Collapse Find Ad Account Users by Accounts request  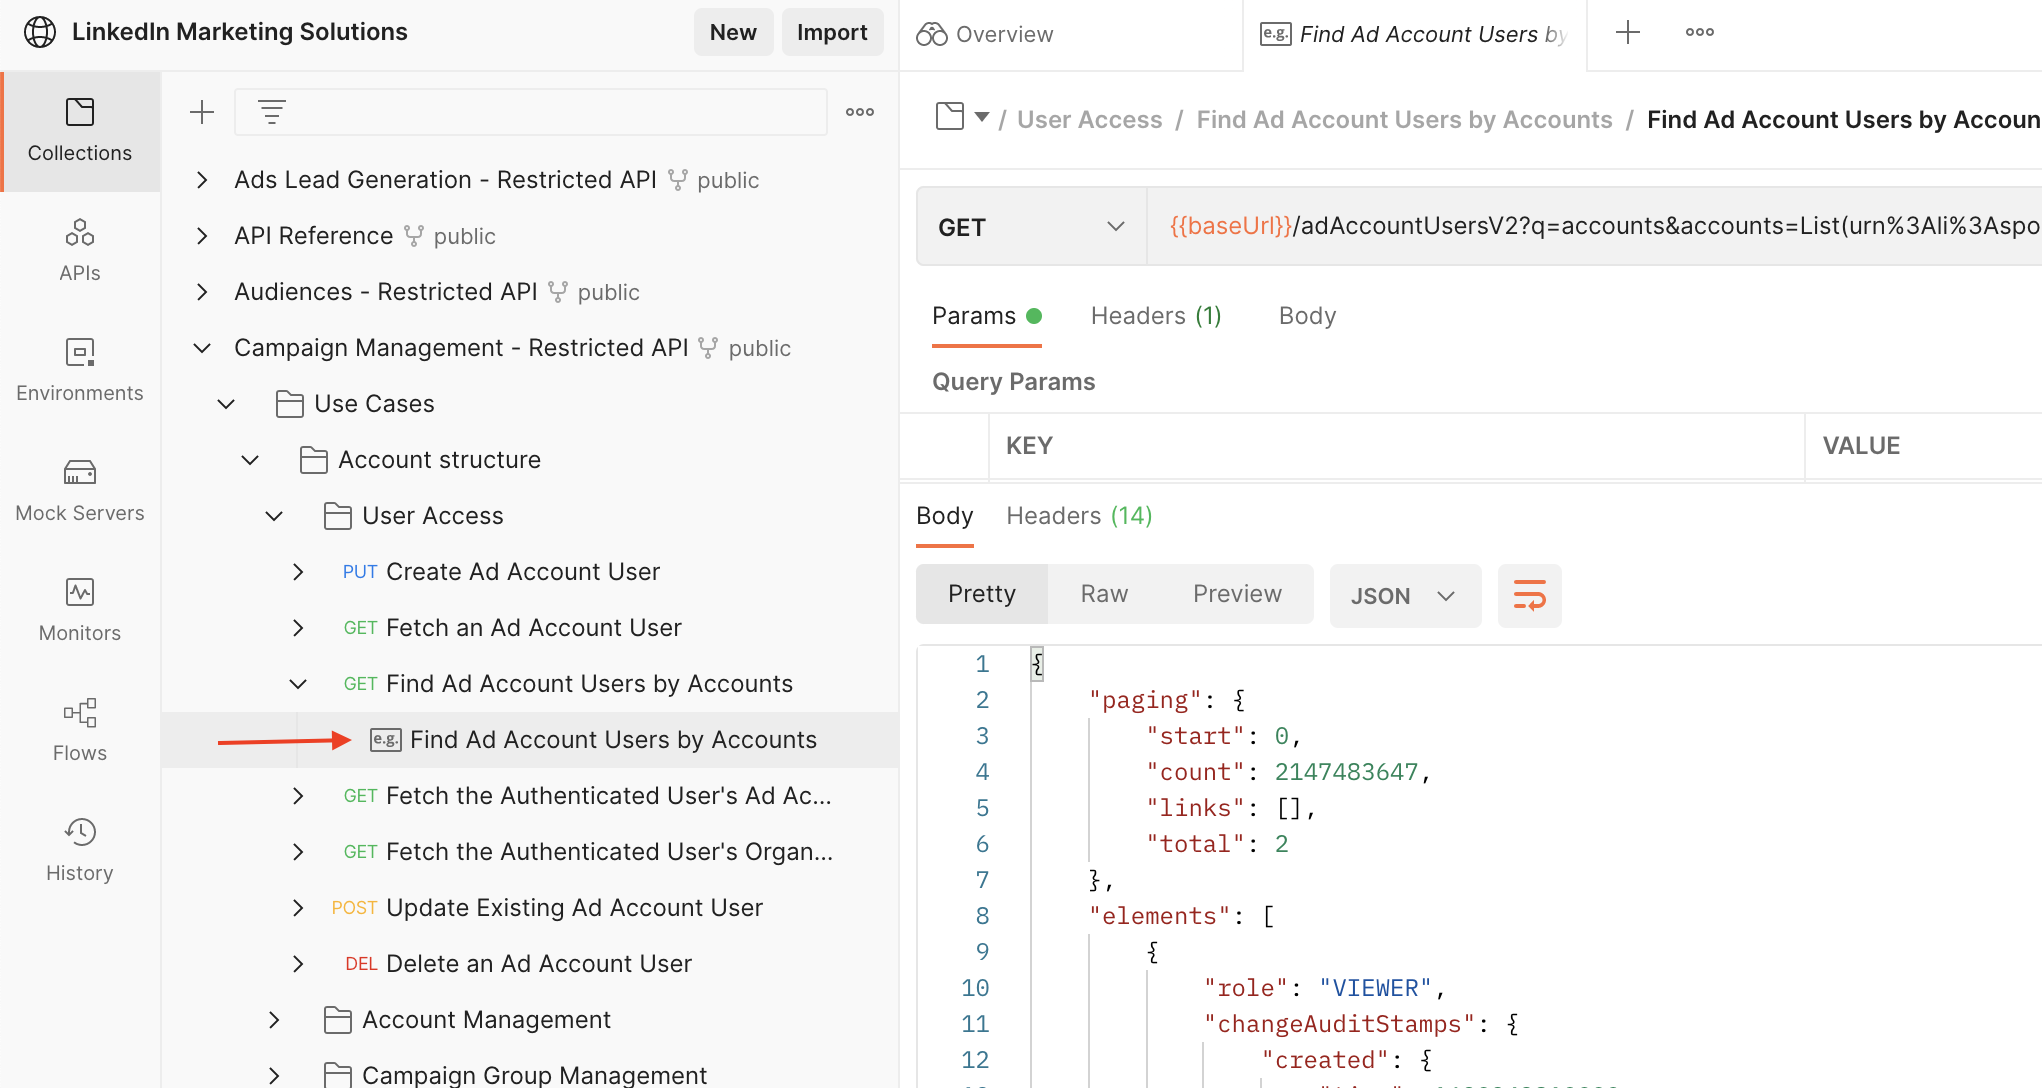click(298, 684)
